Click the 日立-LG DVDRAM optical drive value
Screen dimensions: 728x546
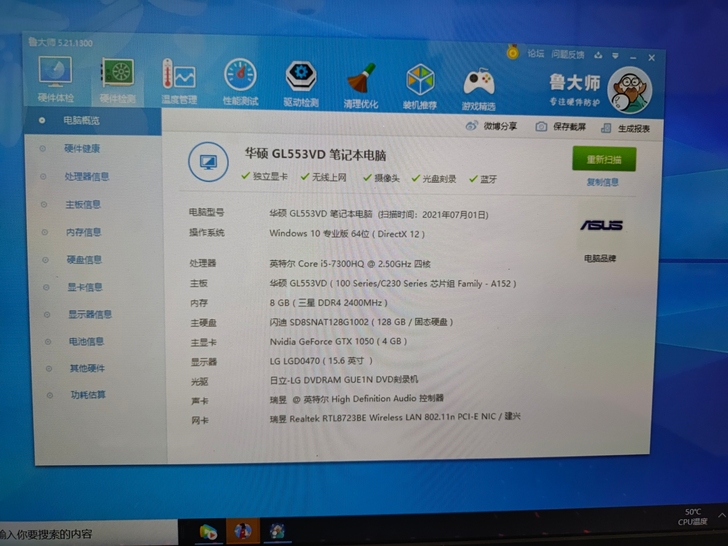tap(344, 379)
